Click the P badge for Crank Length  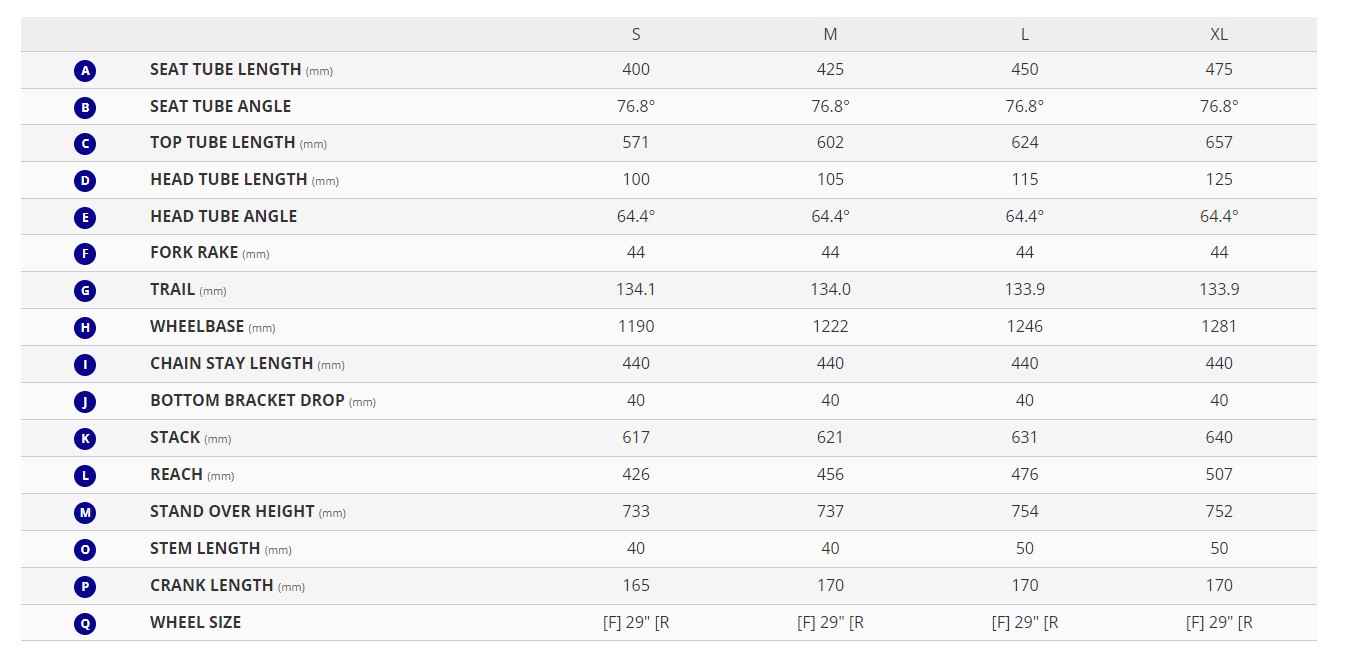coord(85,586)
